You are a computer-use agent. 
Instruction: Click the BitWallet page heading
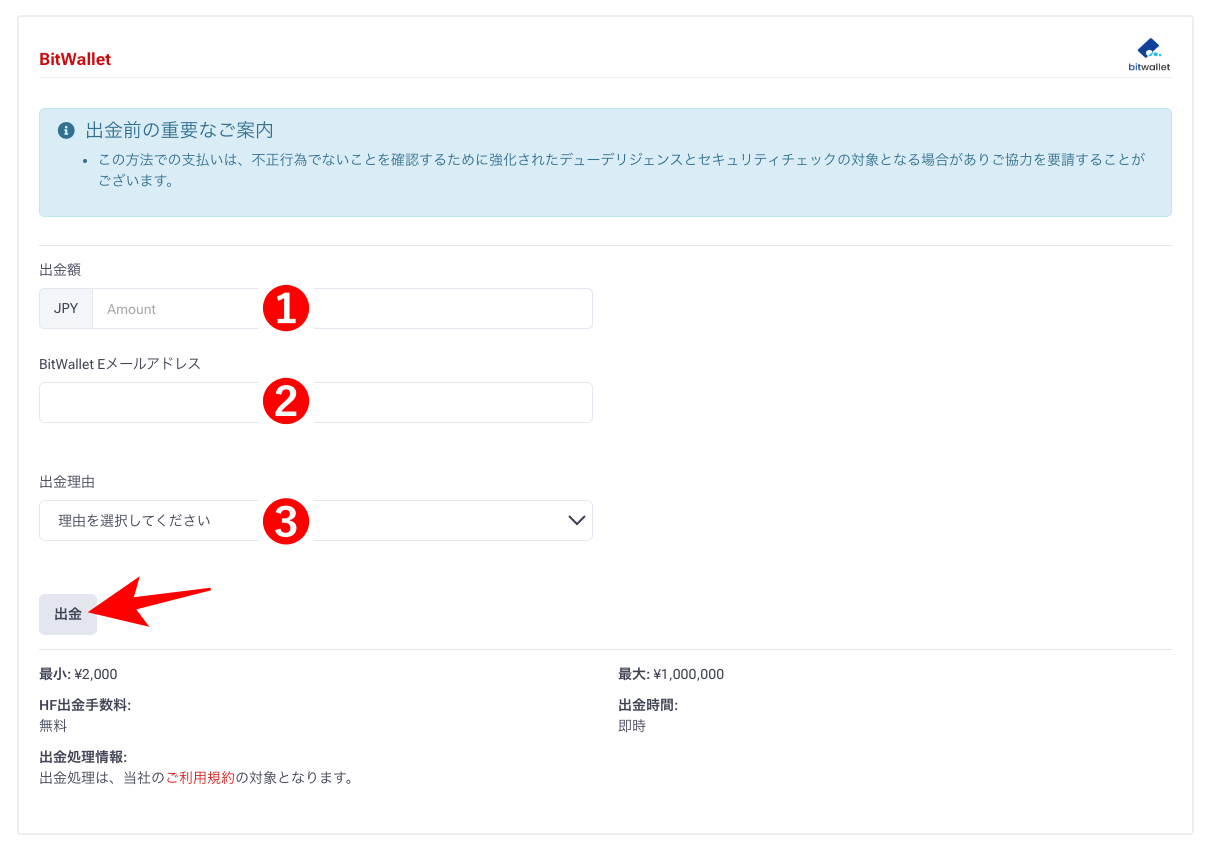(x=74, y=59)
